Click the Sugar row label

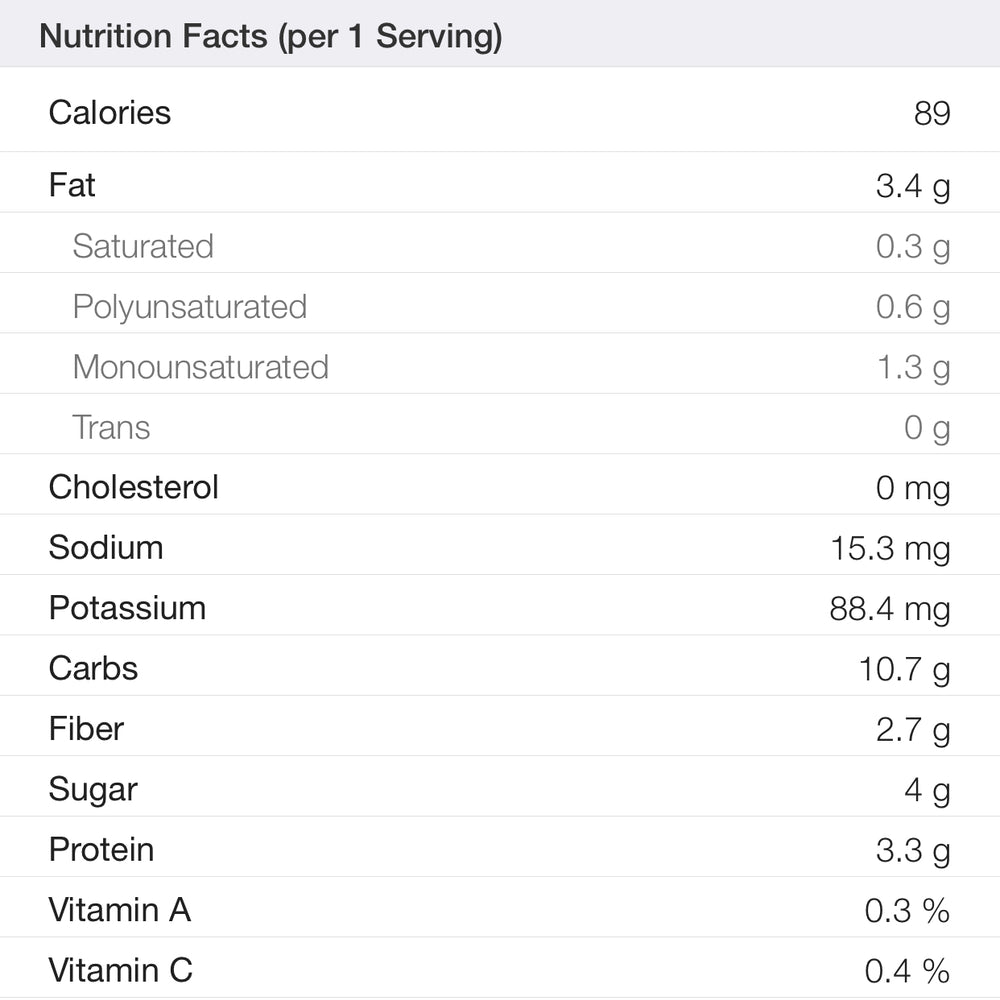pyautogui.click(x=93, y=789)
